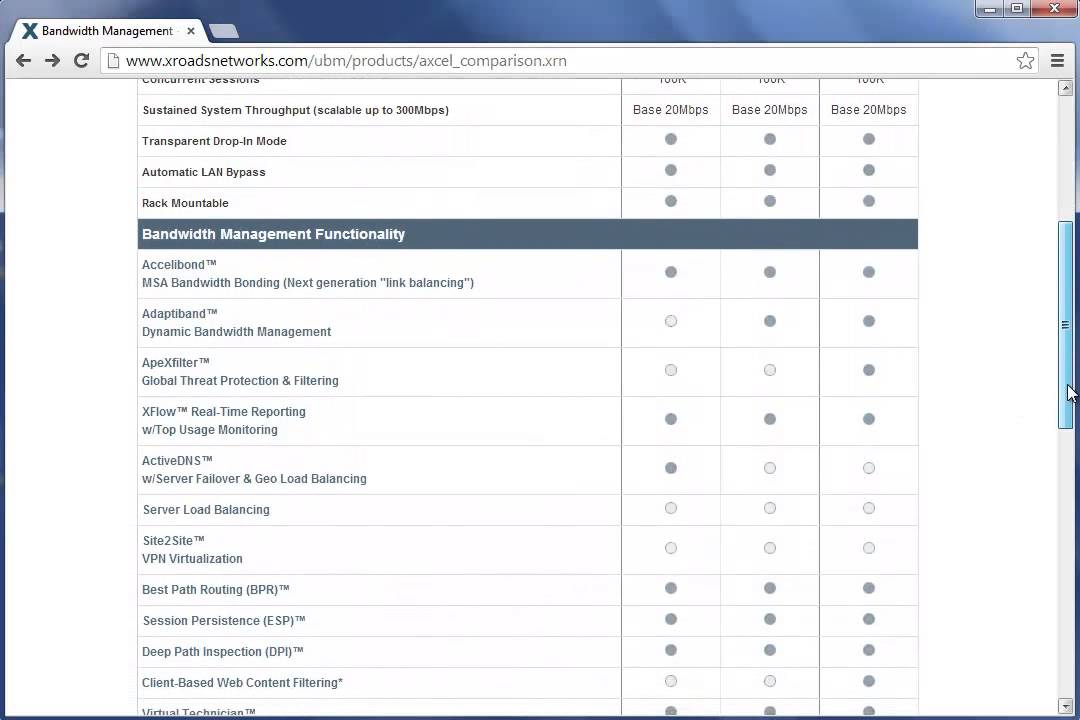Screen dimensions: 1080x720
Task: Click Global Threat Protection & Filtering text
Action: point(240,380)
